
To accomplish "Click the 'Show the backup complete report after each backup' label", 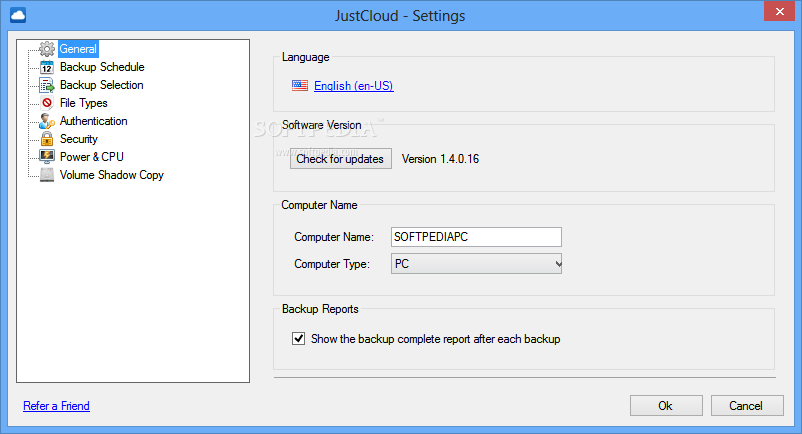I will pos(436,339).
